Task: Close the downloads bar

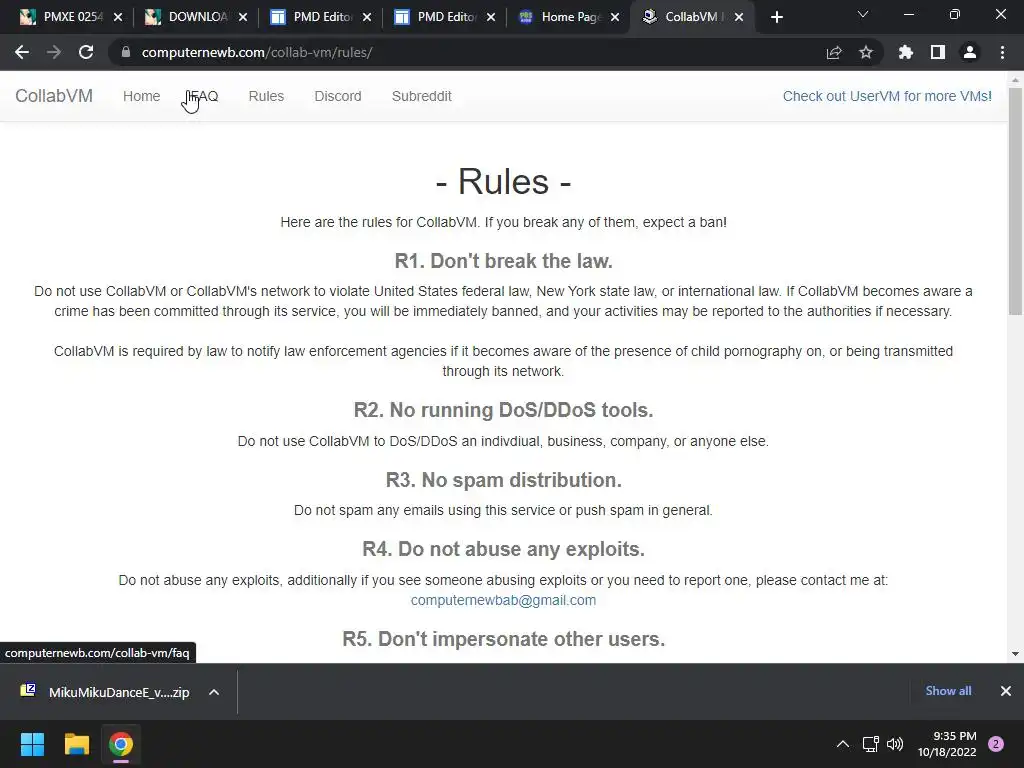Action: [x=1006, y=691]
